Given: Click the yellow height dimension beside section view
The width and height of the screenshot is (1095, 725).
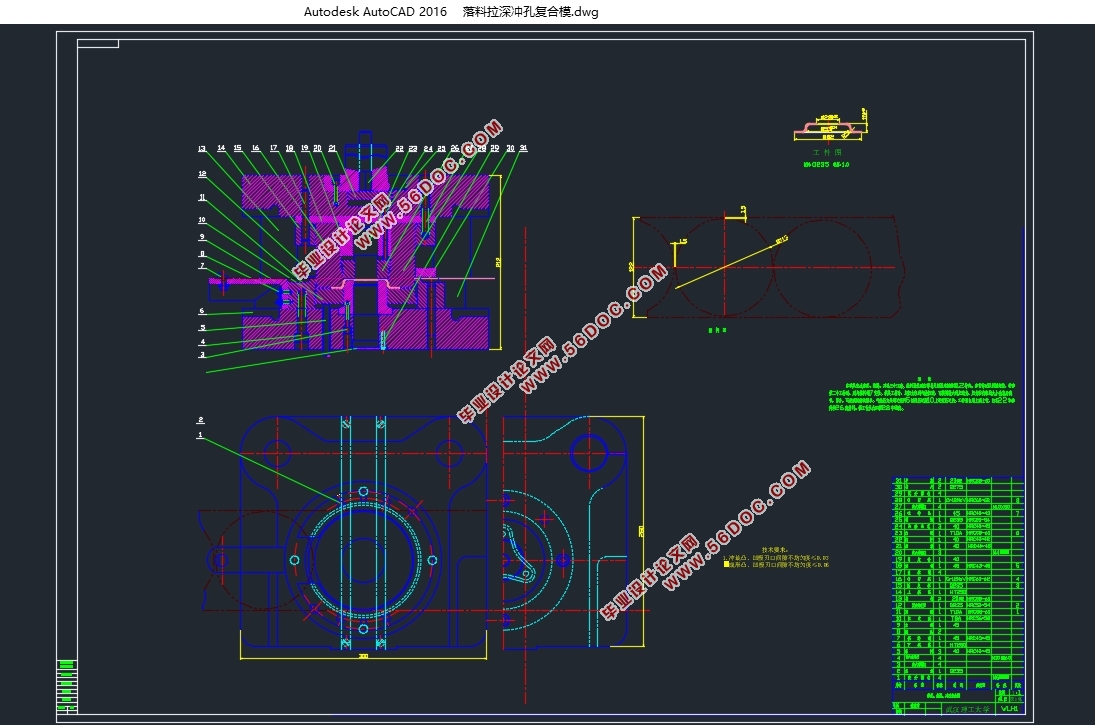Looking at the screenshot, I should (x=499, y=263).
